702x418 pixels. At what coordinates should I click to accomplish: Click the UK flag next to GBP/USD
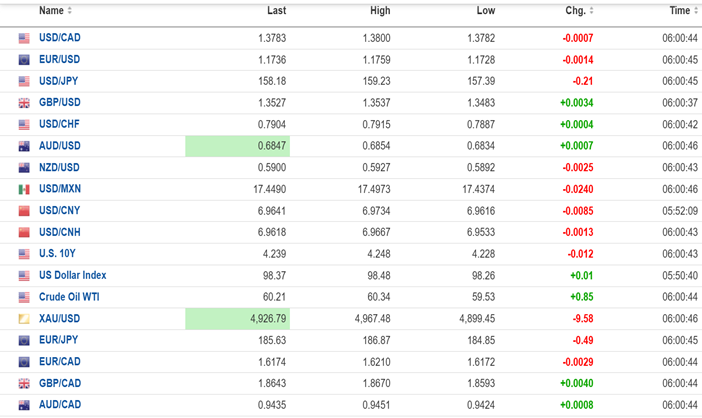pyautogui.click(x=24, y=103)
